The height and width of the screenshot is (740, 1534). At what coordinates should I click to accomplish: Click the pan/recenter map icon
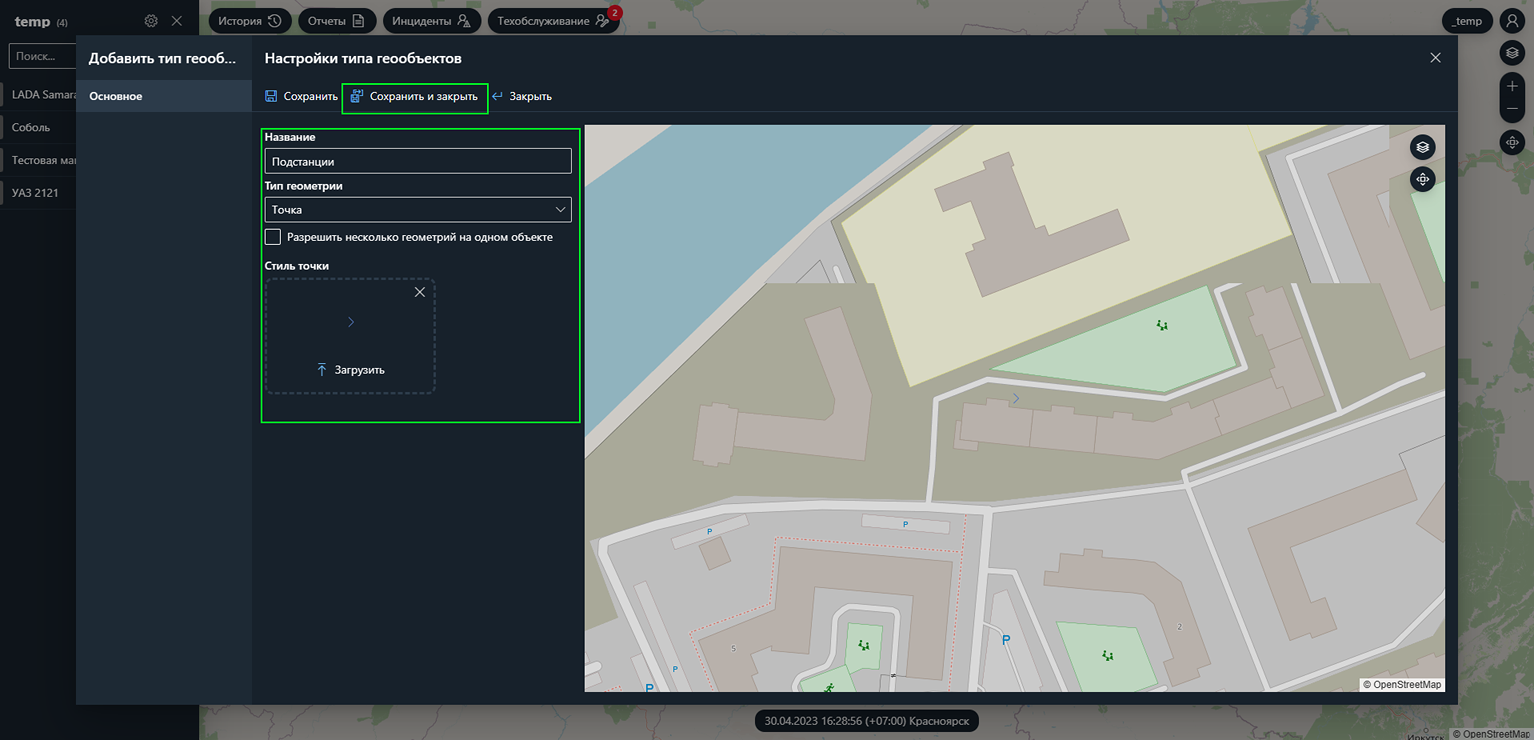1512,142
